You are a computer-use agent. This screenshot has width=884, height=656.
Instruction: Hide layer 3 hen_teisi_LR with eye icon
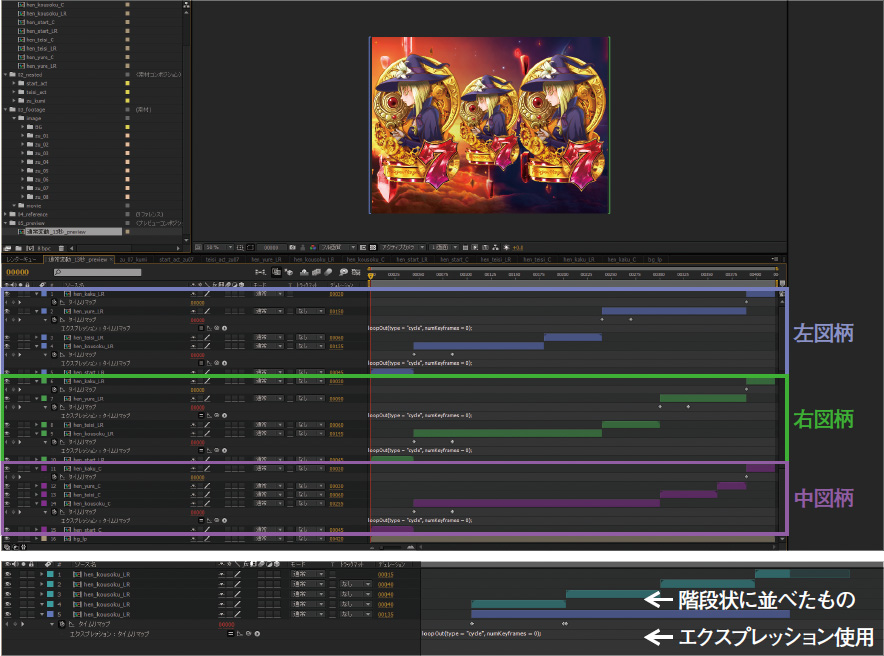pos(7,338)
